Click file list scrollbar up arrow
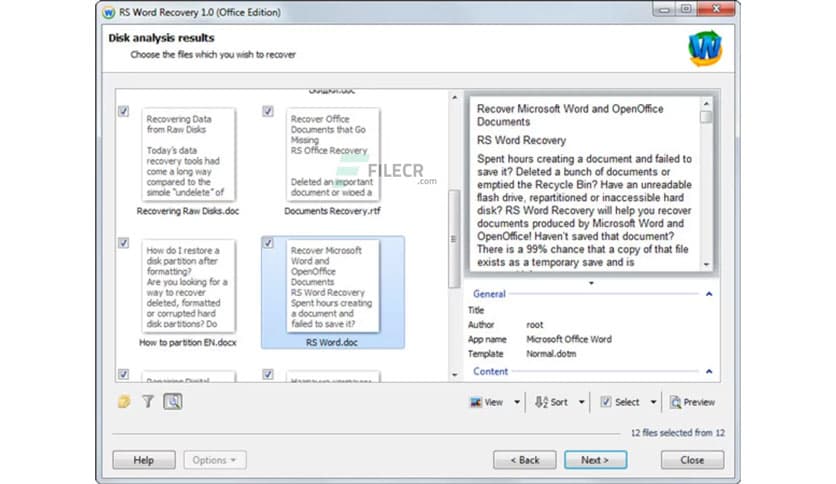The width and height of the screenshot is (836, 484). coord(454,98)
